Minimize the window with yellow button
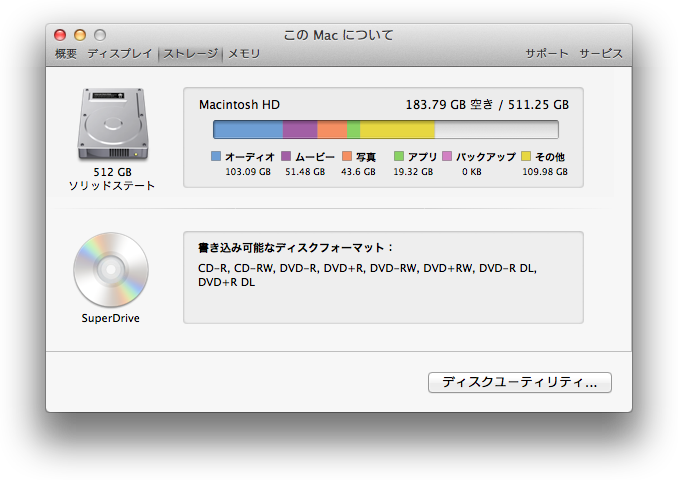 [80, 35]
